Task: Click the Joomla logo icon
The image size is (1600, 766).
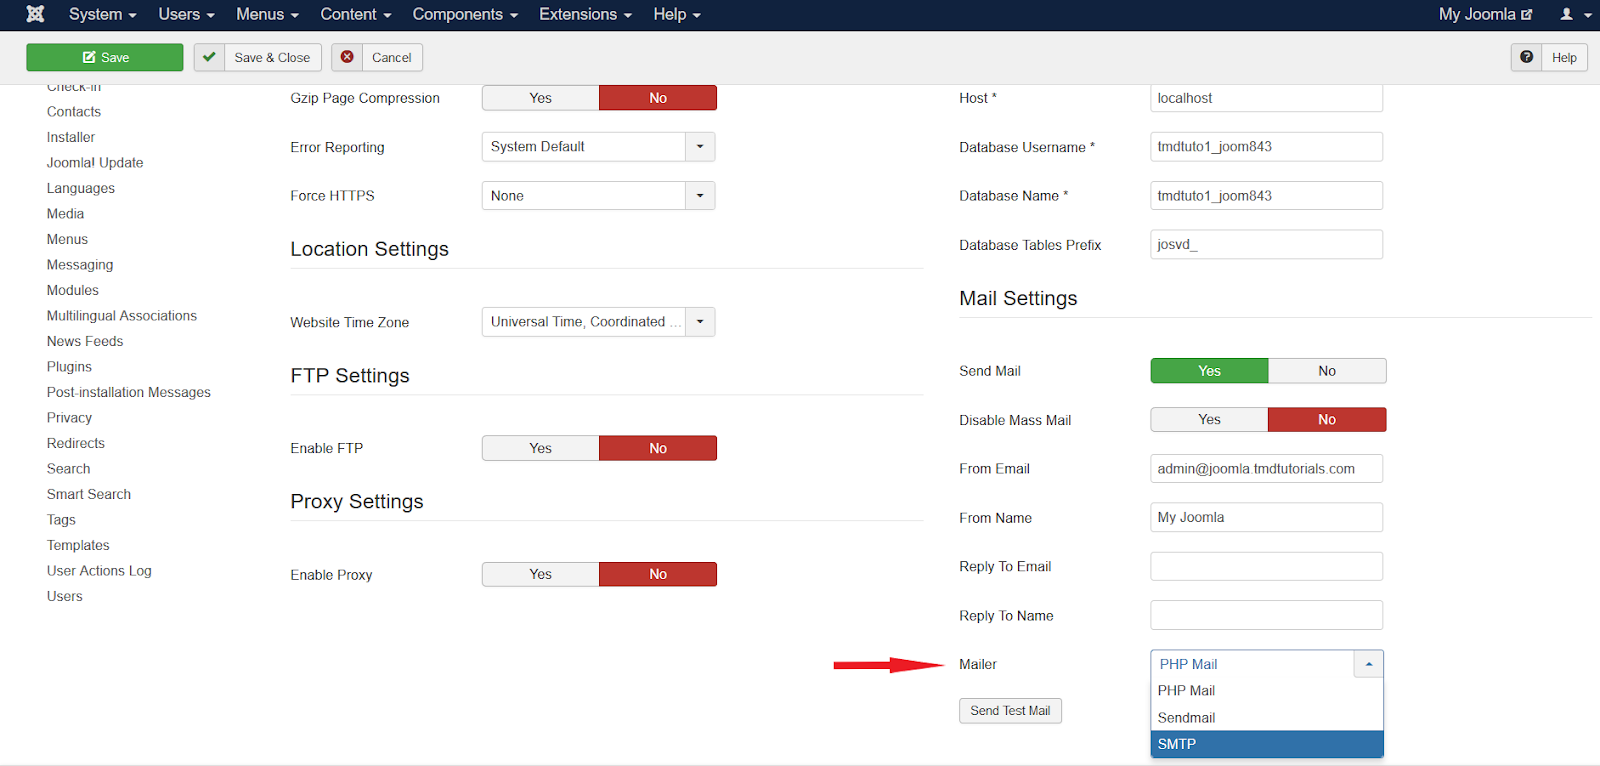Action: (x=35, y=14)
